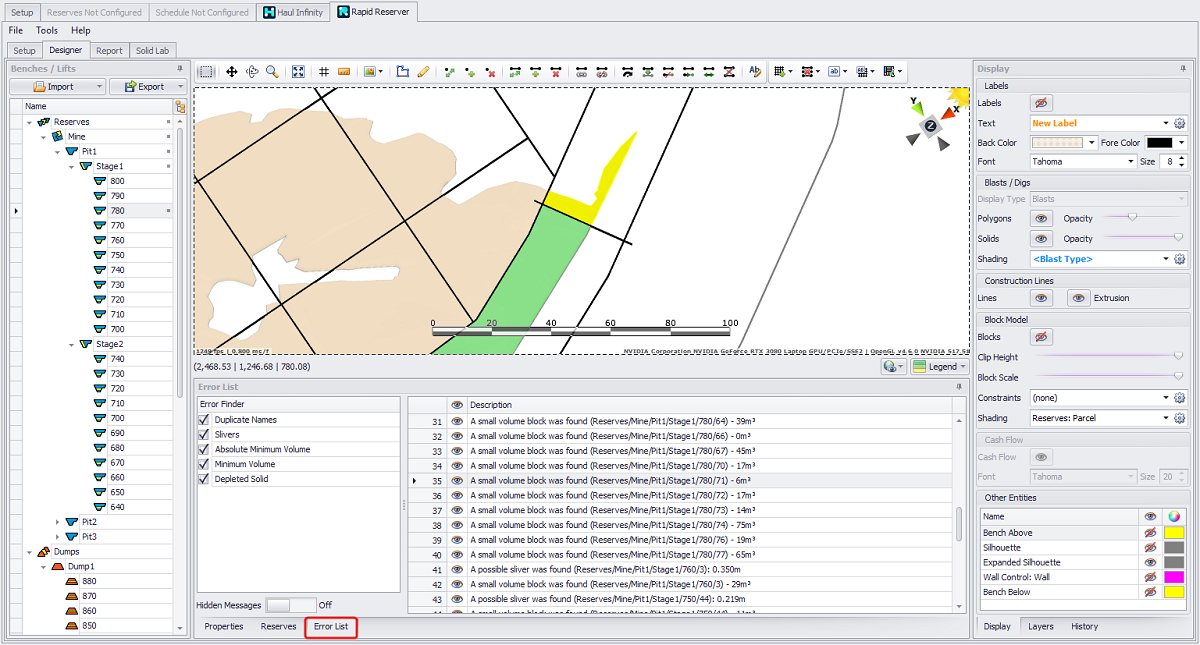
Task: Select bench 770 in Stage1
Action: [117, 226]
